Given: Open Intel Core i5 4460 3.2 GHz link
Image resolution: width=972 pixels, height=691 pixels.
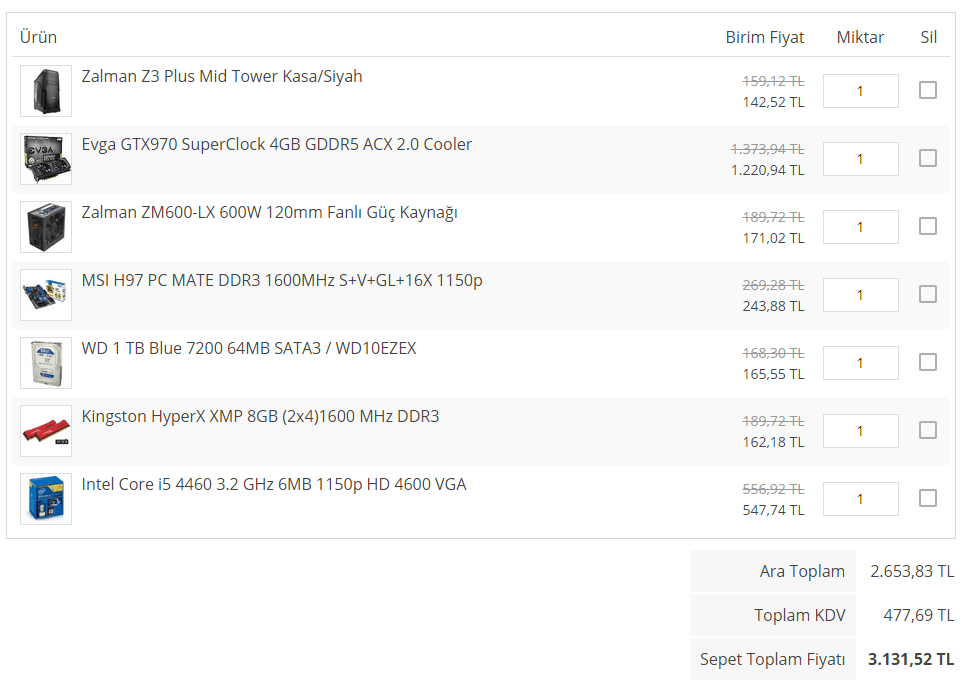Looking at the screenshot, I should tap(274, 485).
